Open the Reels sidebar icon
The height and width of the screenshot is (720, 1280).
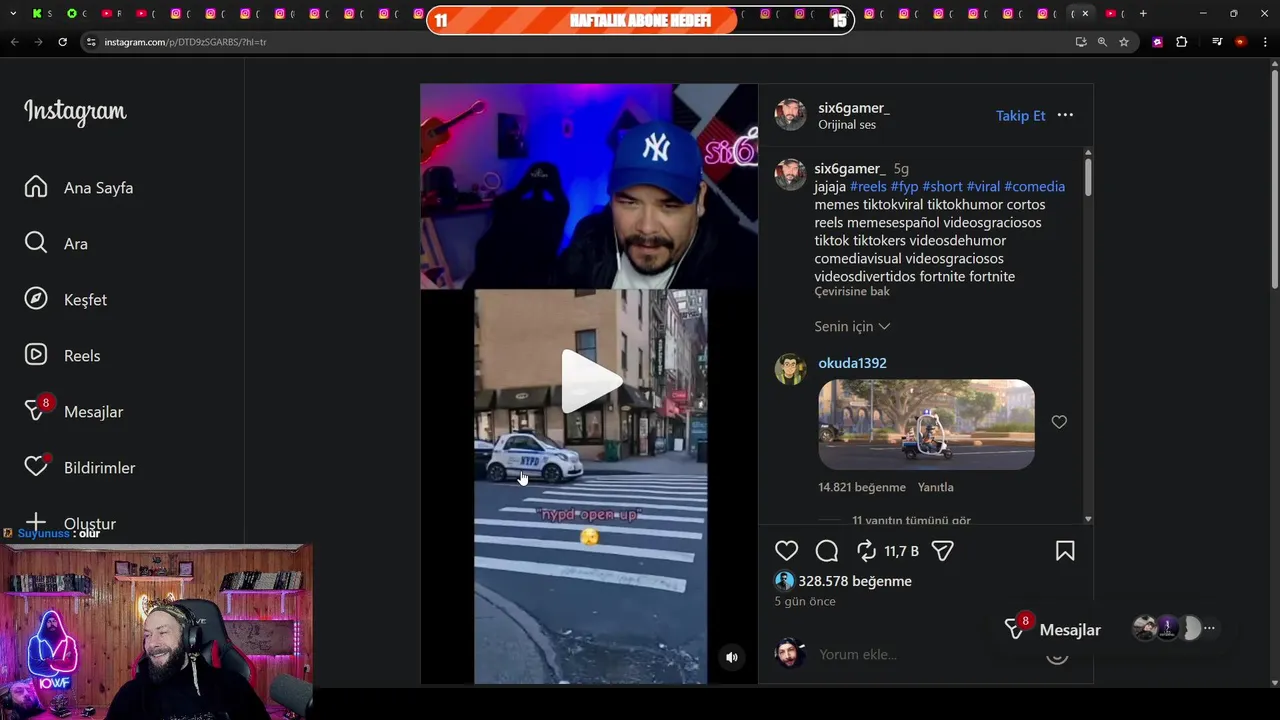(x=36, y=355)
